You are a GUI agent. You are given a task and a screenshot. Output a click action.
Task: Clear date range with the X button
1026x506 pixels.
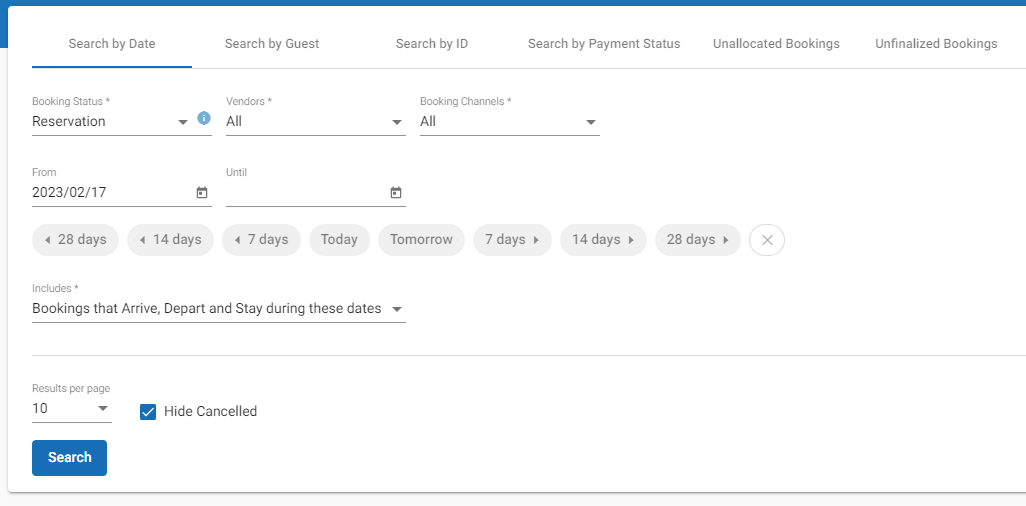(x=767, y=240)
